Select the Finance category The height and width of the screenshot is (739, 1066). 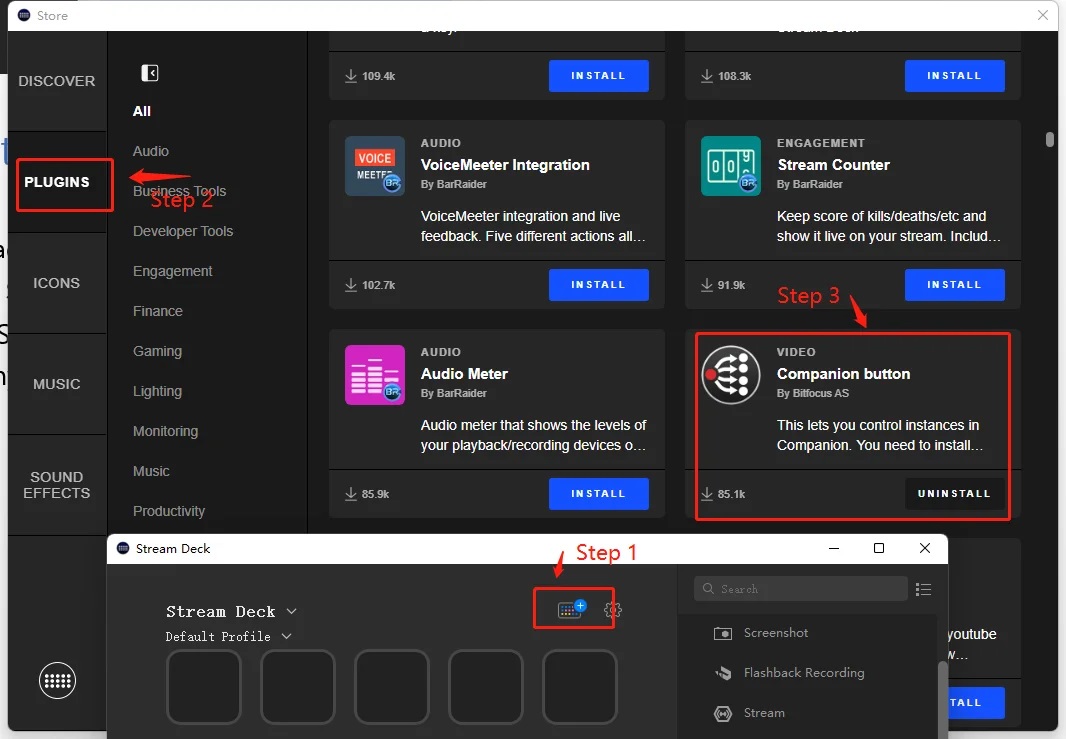[158, 311]
